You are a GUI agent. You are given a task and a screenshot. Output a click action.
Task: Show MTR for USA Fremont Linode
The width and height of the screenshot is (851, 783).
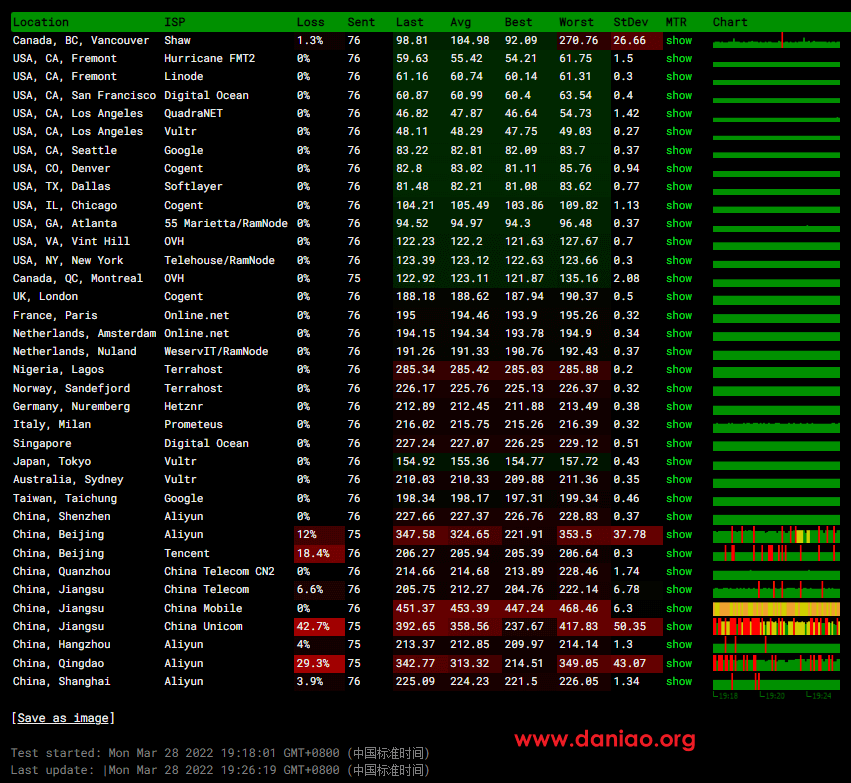(x=678, y=77)
